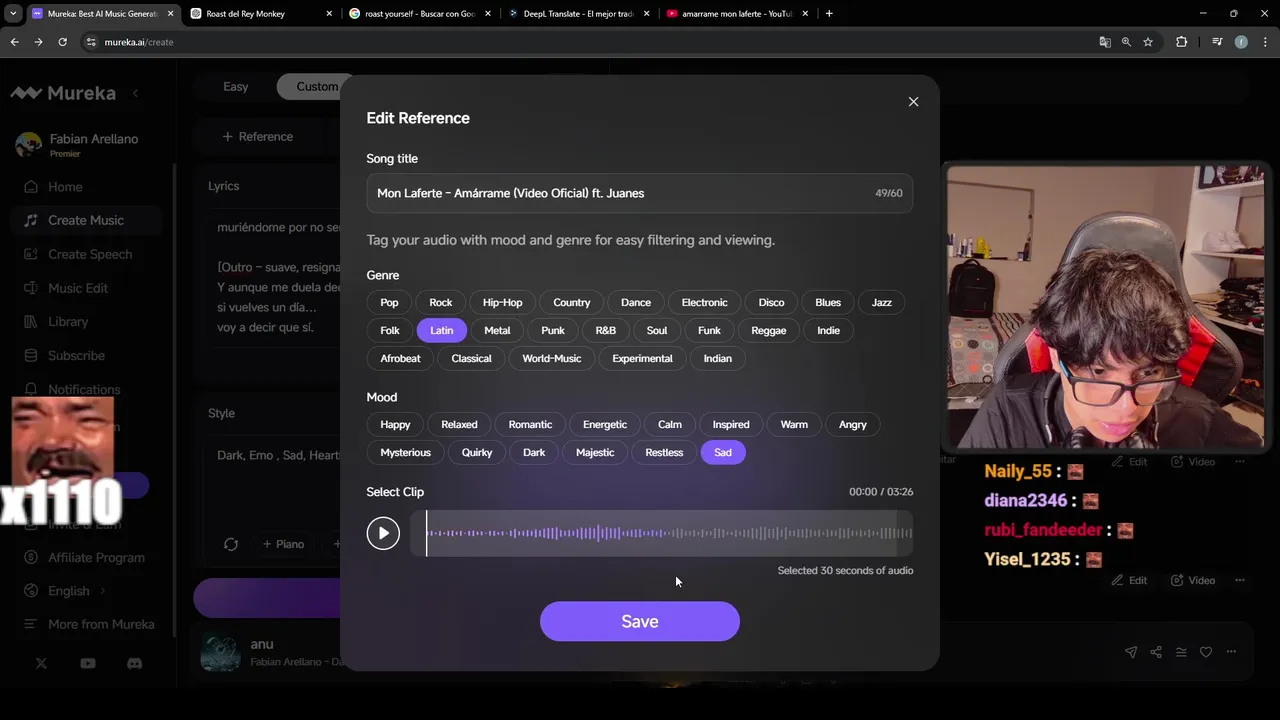Open Subscribe in the sidebar

(x=86, y=356)
